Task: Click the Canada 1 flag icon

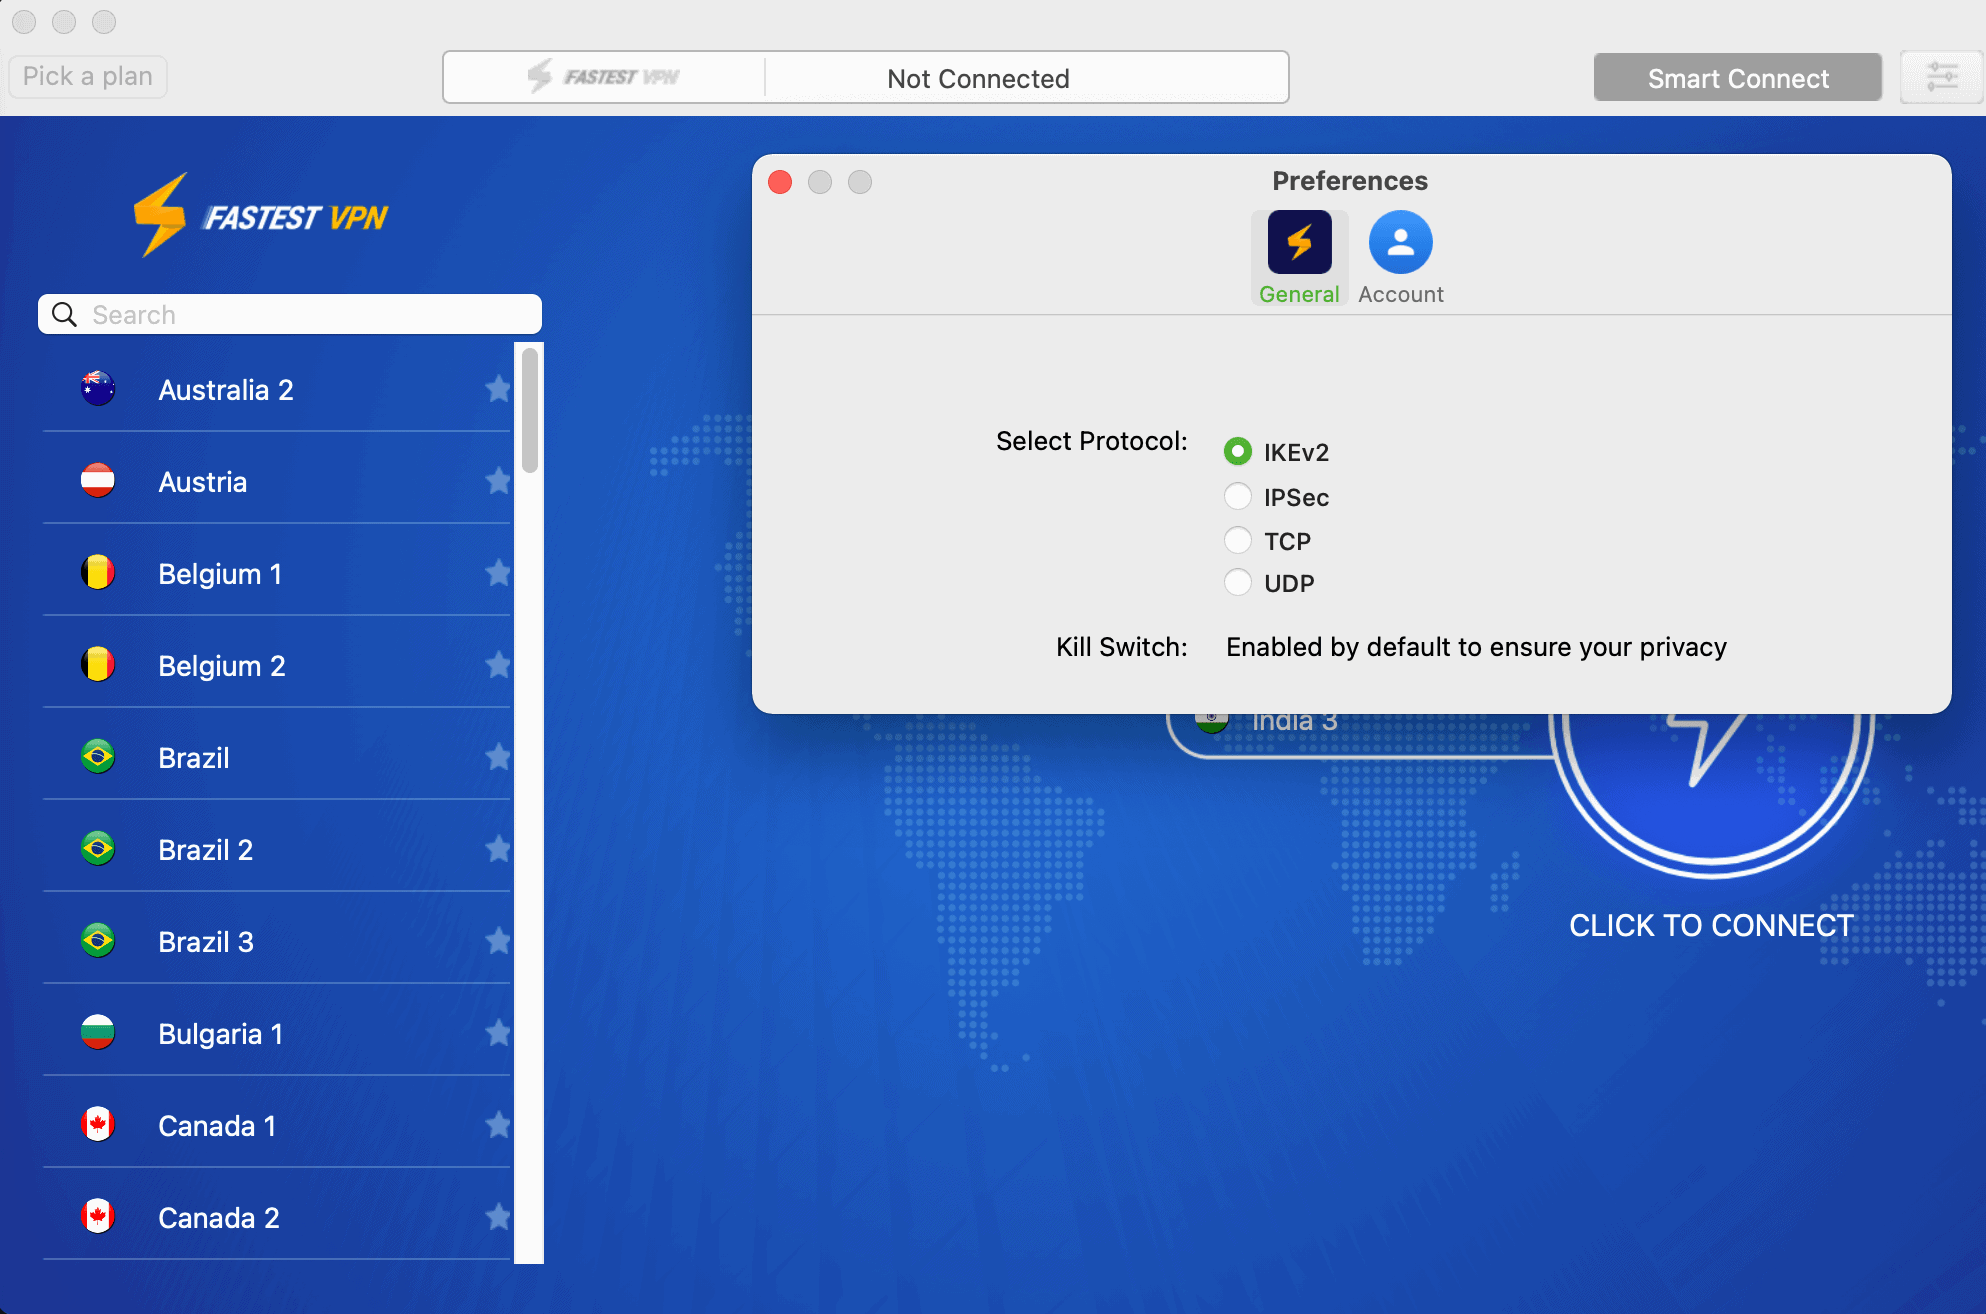Action: coord(97,1125)
